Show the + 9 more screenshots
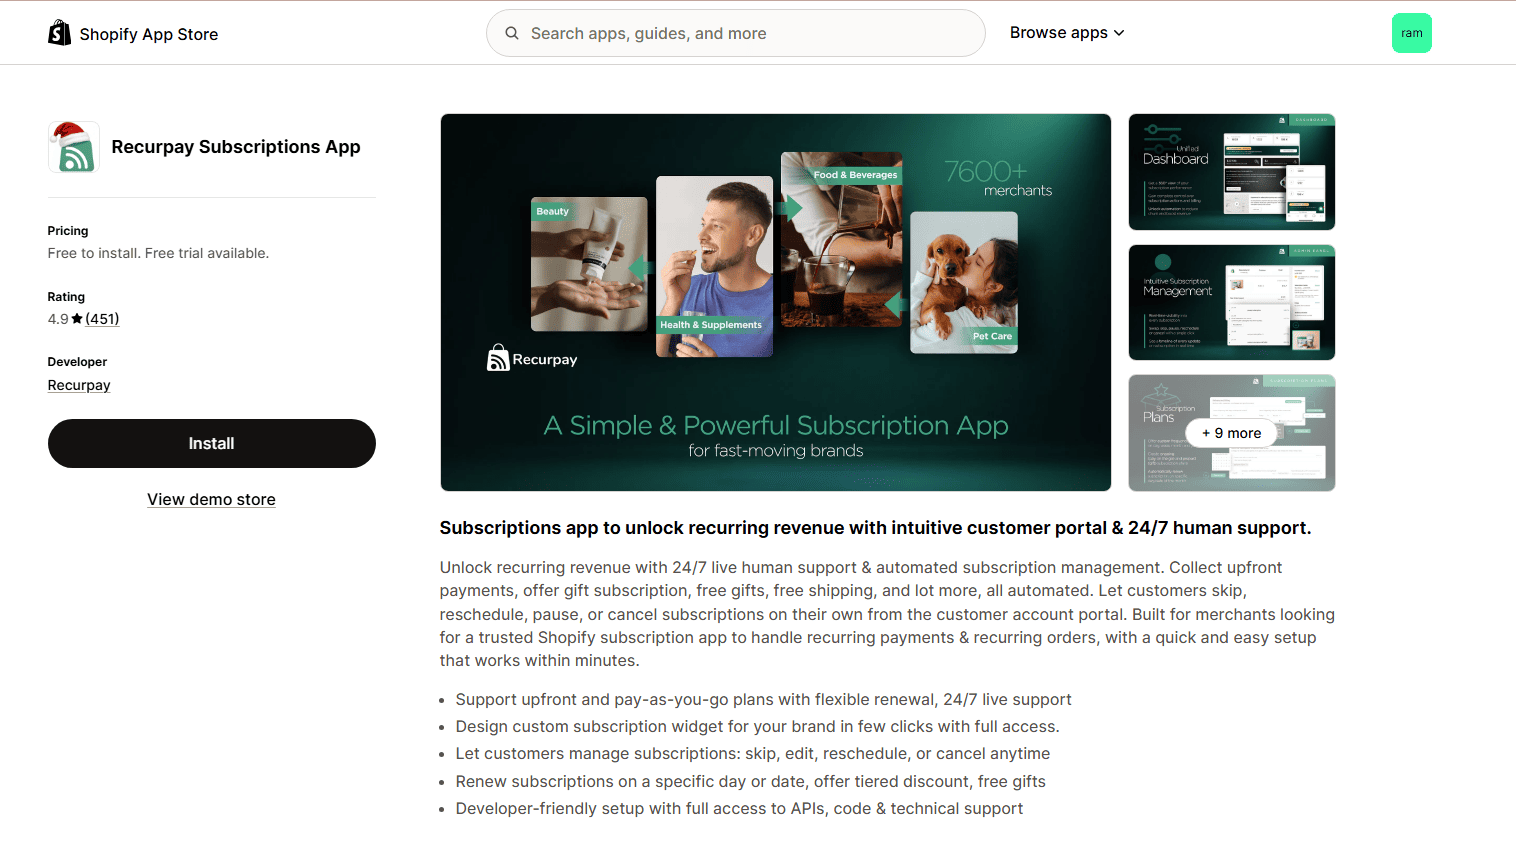Viewport: 1516px width, 854px height. click(1232, 433)
